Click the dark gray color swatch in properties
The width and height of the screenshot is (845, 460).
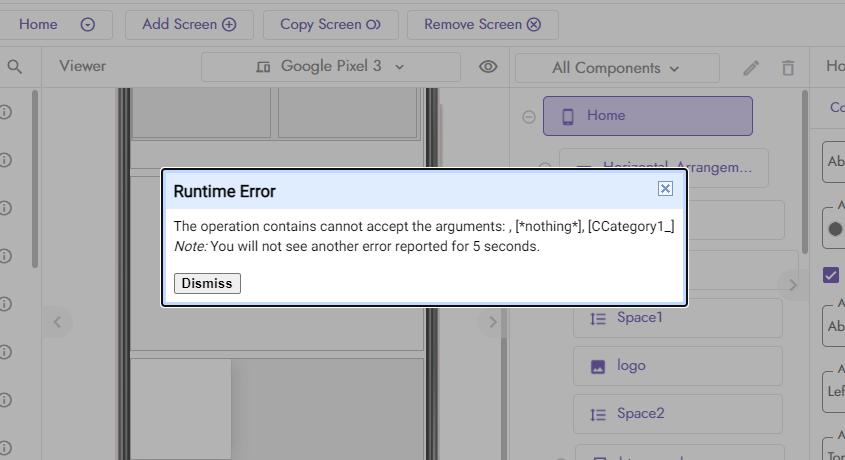point(835,229)
